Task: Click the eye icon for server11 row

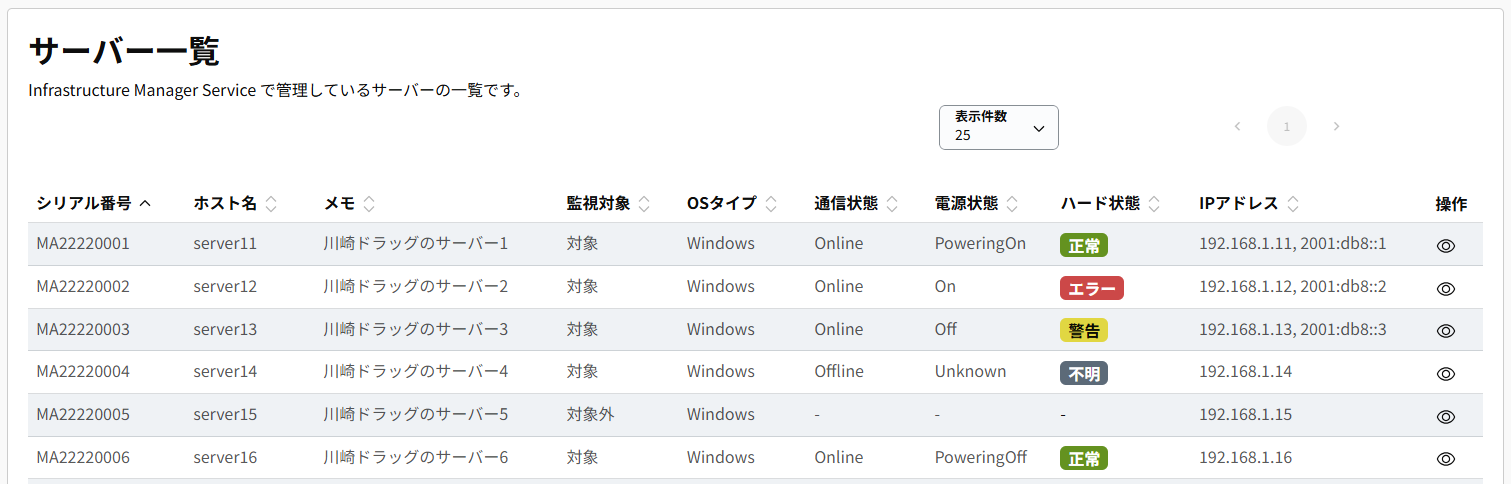Action: point(1445,246)
